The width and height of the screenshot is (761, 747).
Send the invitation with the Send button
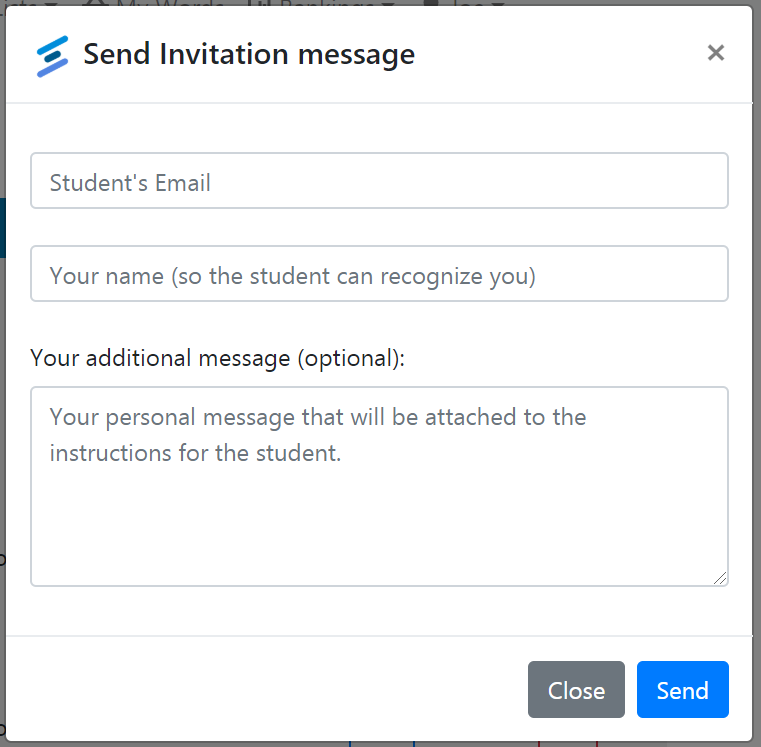click(x=683, y=689)
